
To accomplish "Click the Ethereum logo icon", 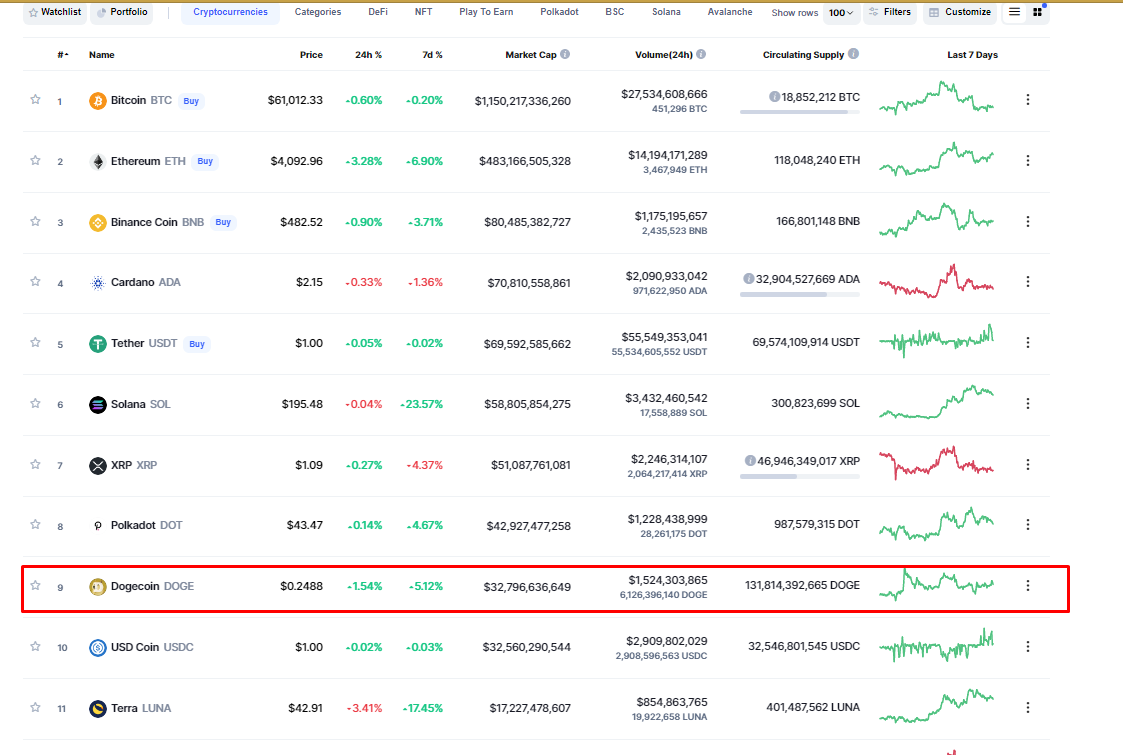I will tap(97, 161).
